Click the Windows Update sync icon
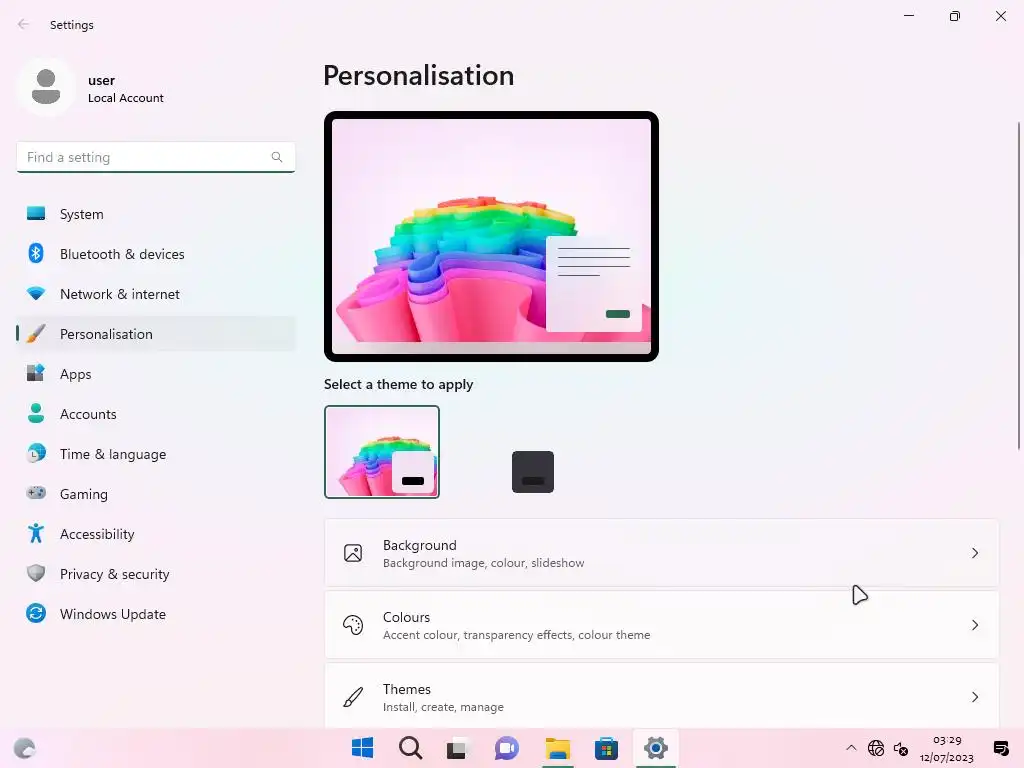The image size is (1024, 768). (36, 613)
